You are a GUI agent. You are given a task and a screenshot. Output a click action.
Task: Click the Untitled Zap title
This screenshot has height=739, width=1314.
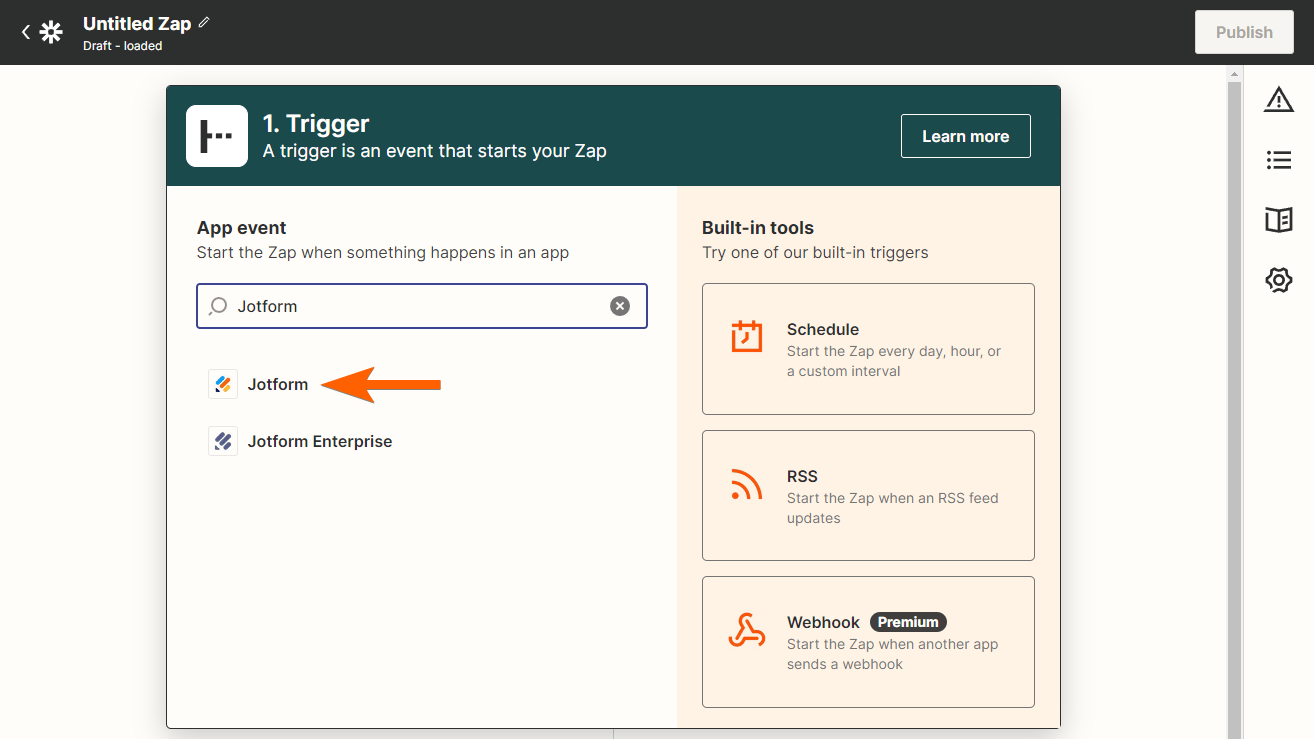click(x=137, y=23)
